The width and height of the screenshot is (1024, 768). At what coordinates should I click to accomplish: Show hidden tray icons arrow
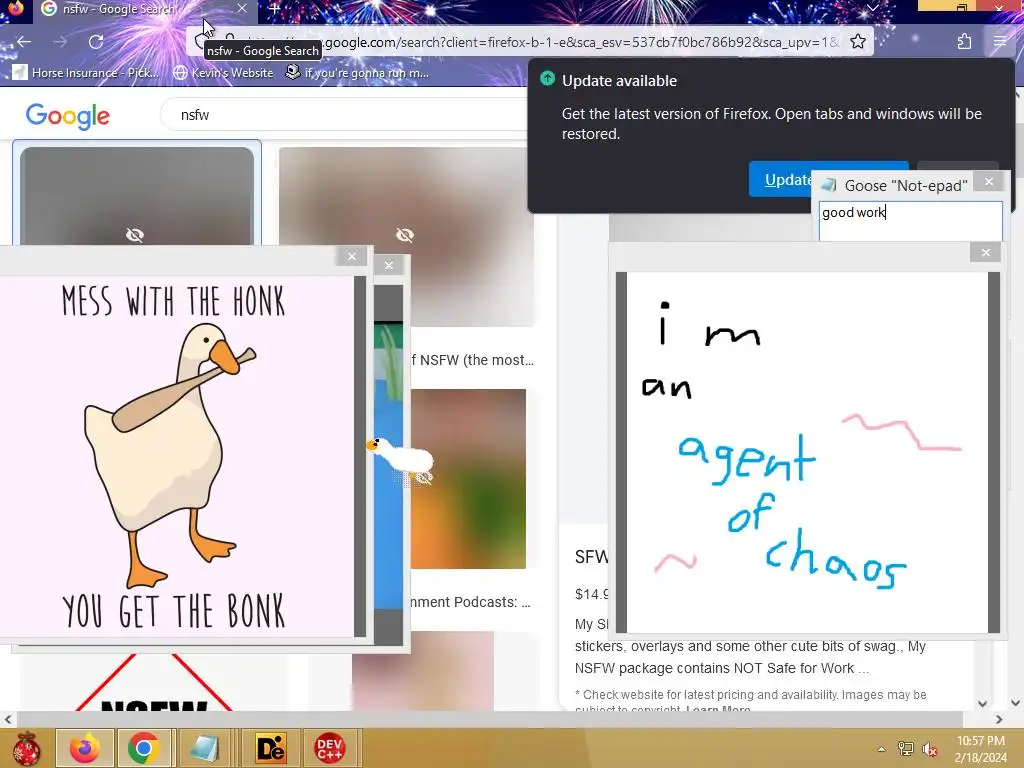[x=882, y=749]
